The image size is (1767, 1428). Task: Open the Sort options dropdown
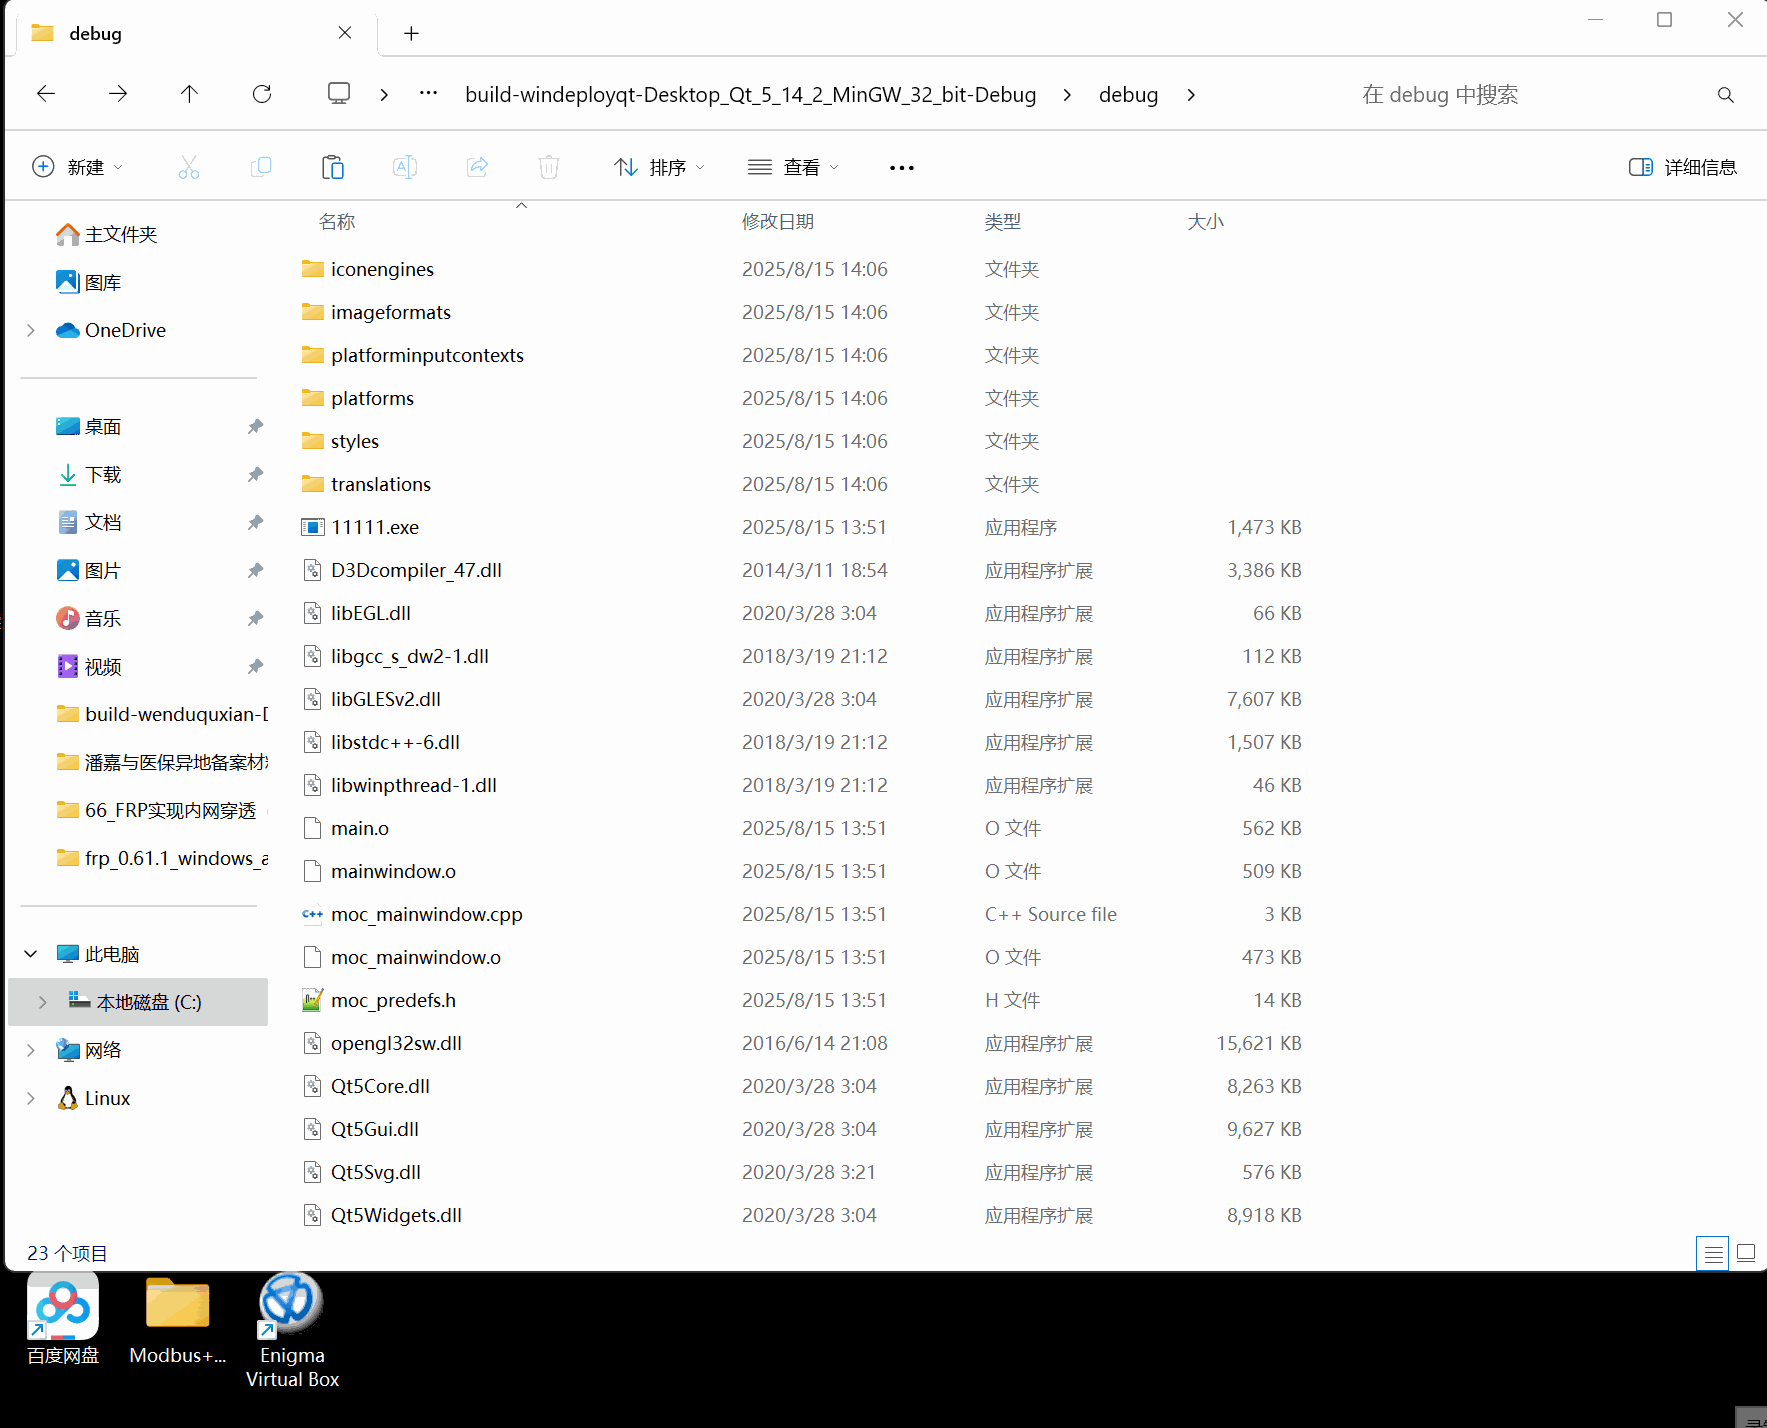660,167
